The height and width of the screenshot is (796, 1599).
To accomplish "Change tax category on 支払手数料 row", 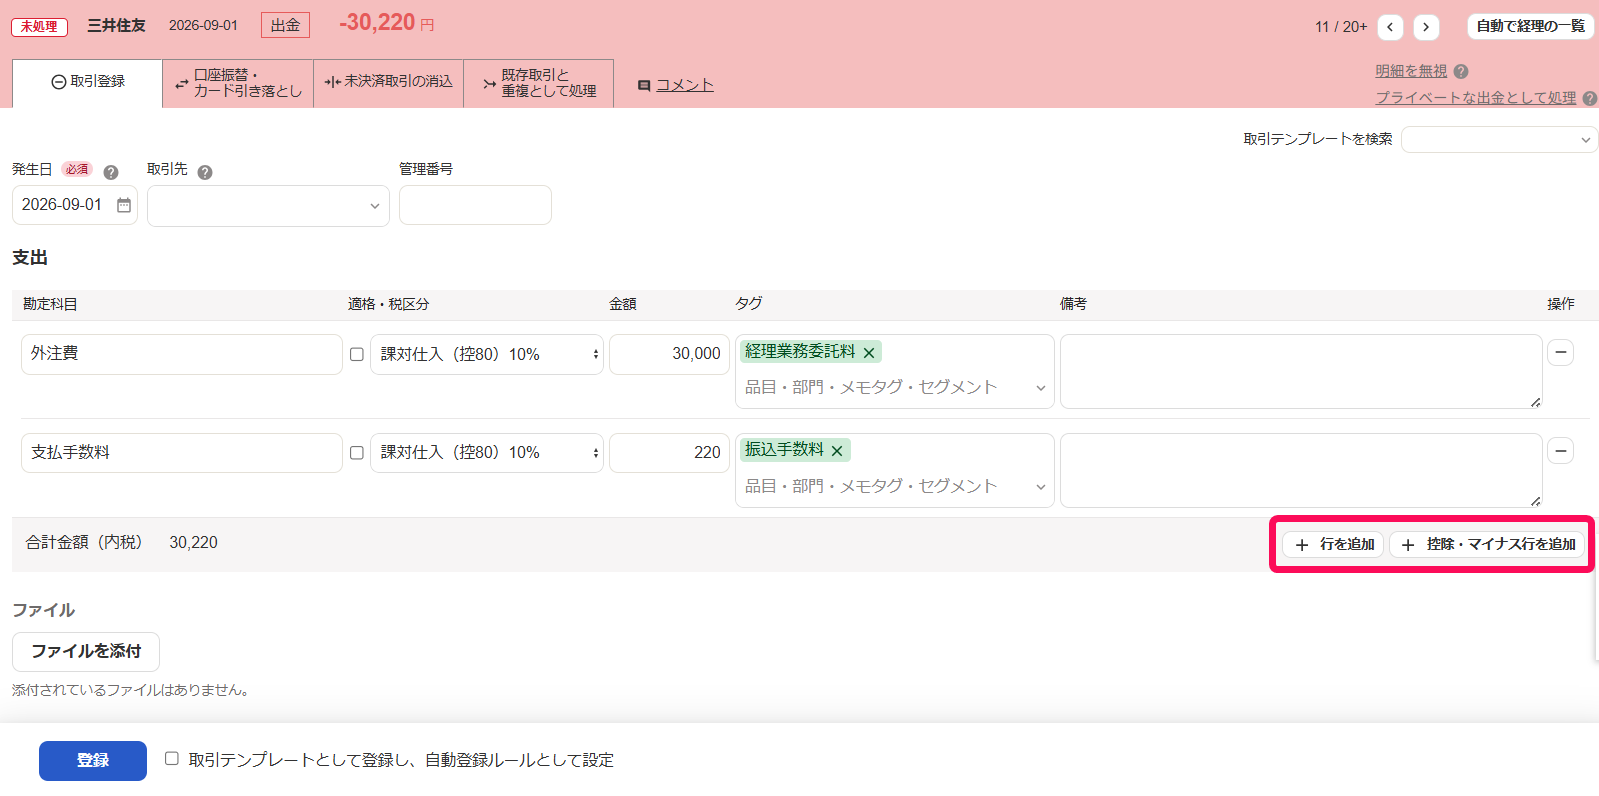I will [486, 453].
